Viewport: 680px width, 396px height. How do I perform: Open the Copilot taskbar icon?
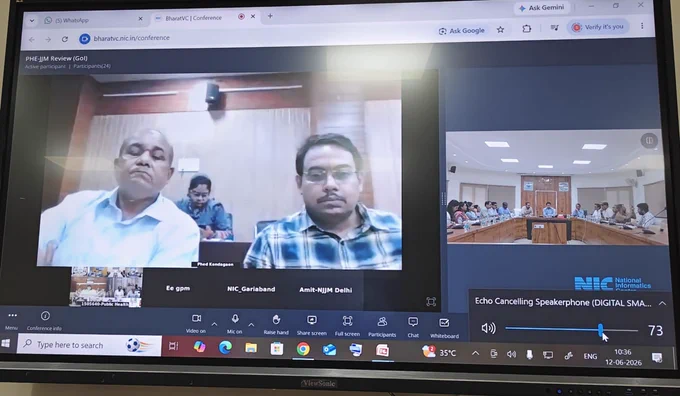pyautogui.click(x=199, y=347)
